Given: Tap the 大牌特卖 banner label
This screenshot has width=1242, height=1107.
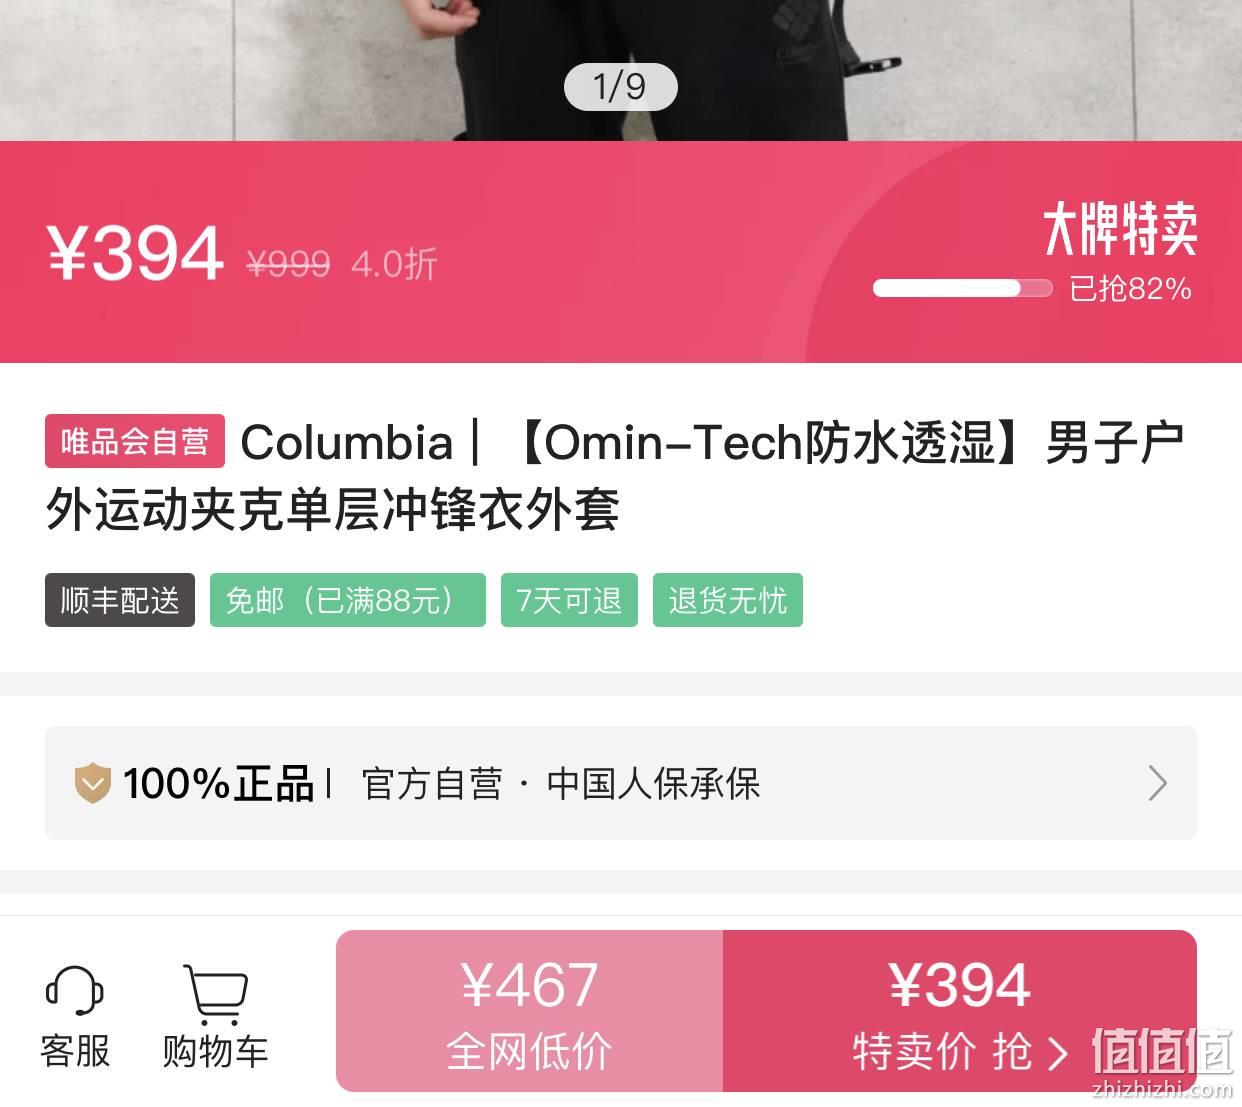Looking at the screenshot, I should (1120, 229).
